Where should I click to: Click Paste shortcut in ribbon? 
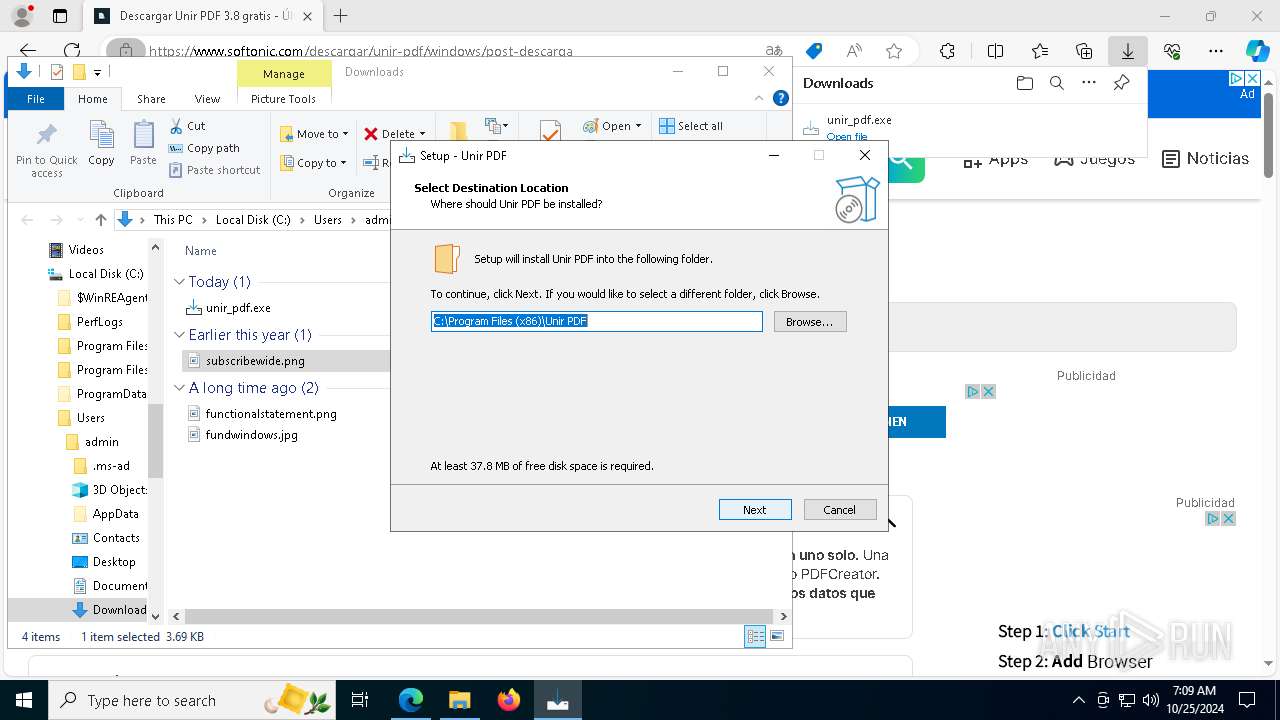(x=215, y=170)
